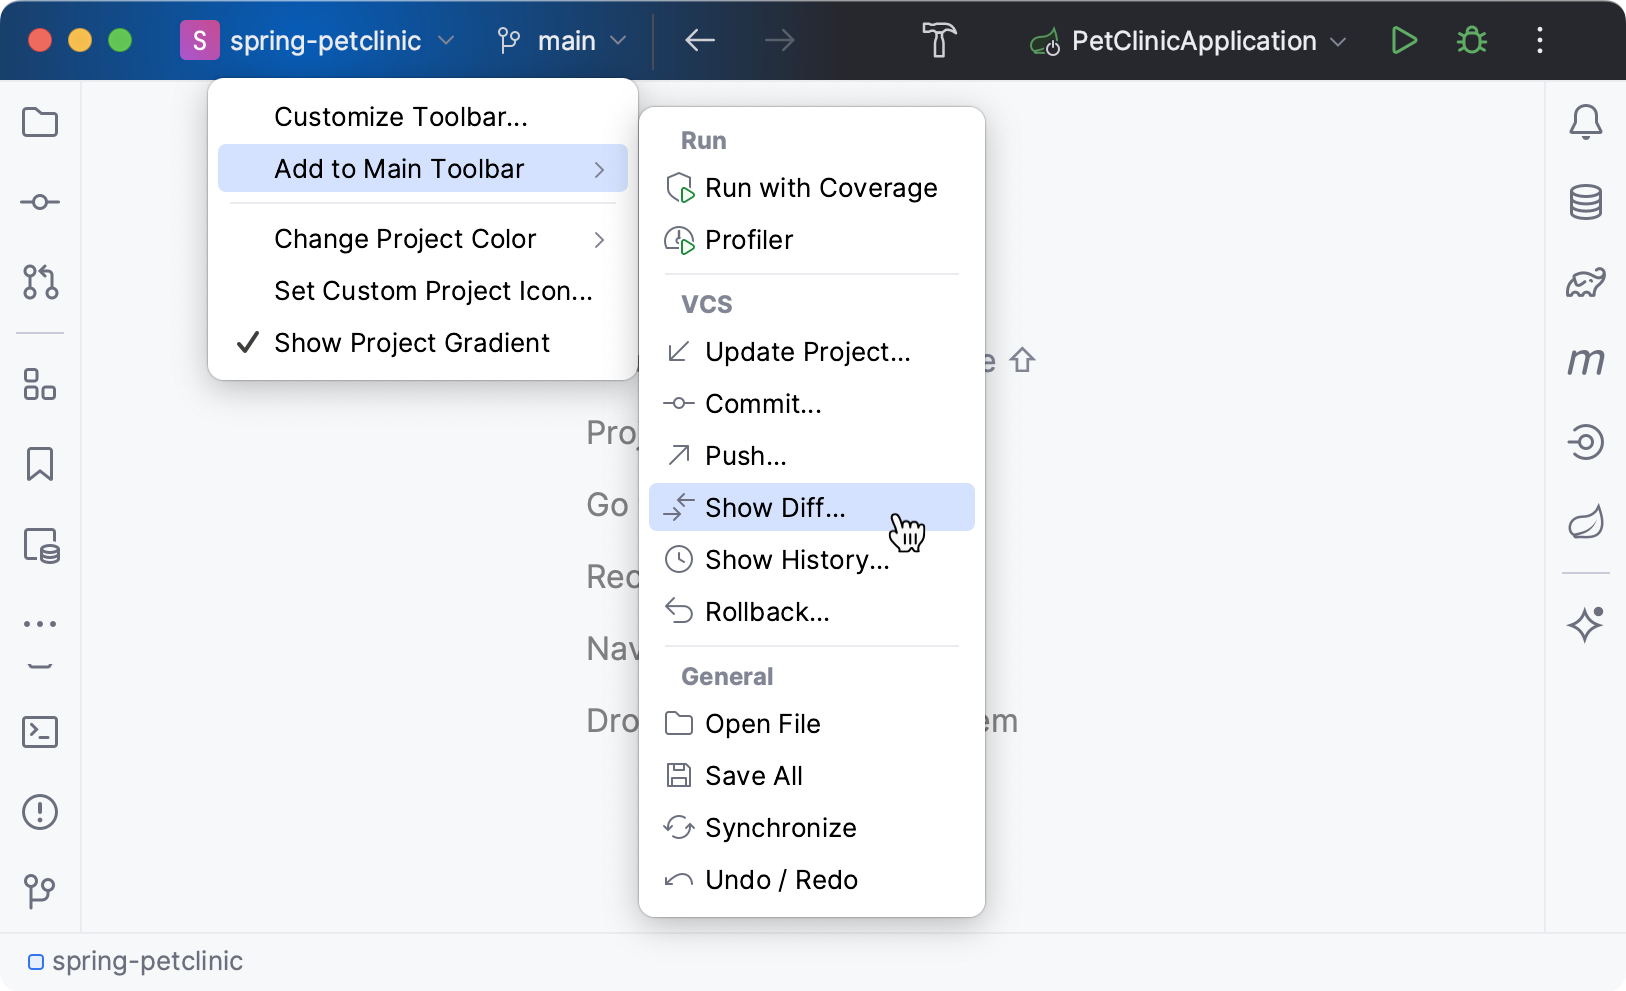The image size is (1626, 991).
Task: Add Run with Coverage to toolbar
Action: [x=812, y=188]
